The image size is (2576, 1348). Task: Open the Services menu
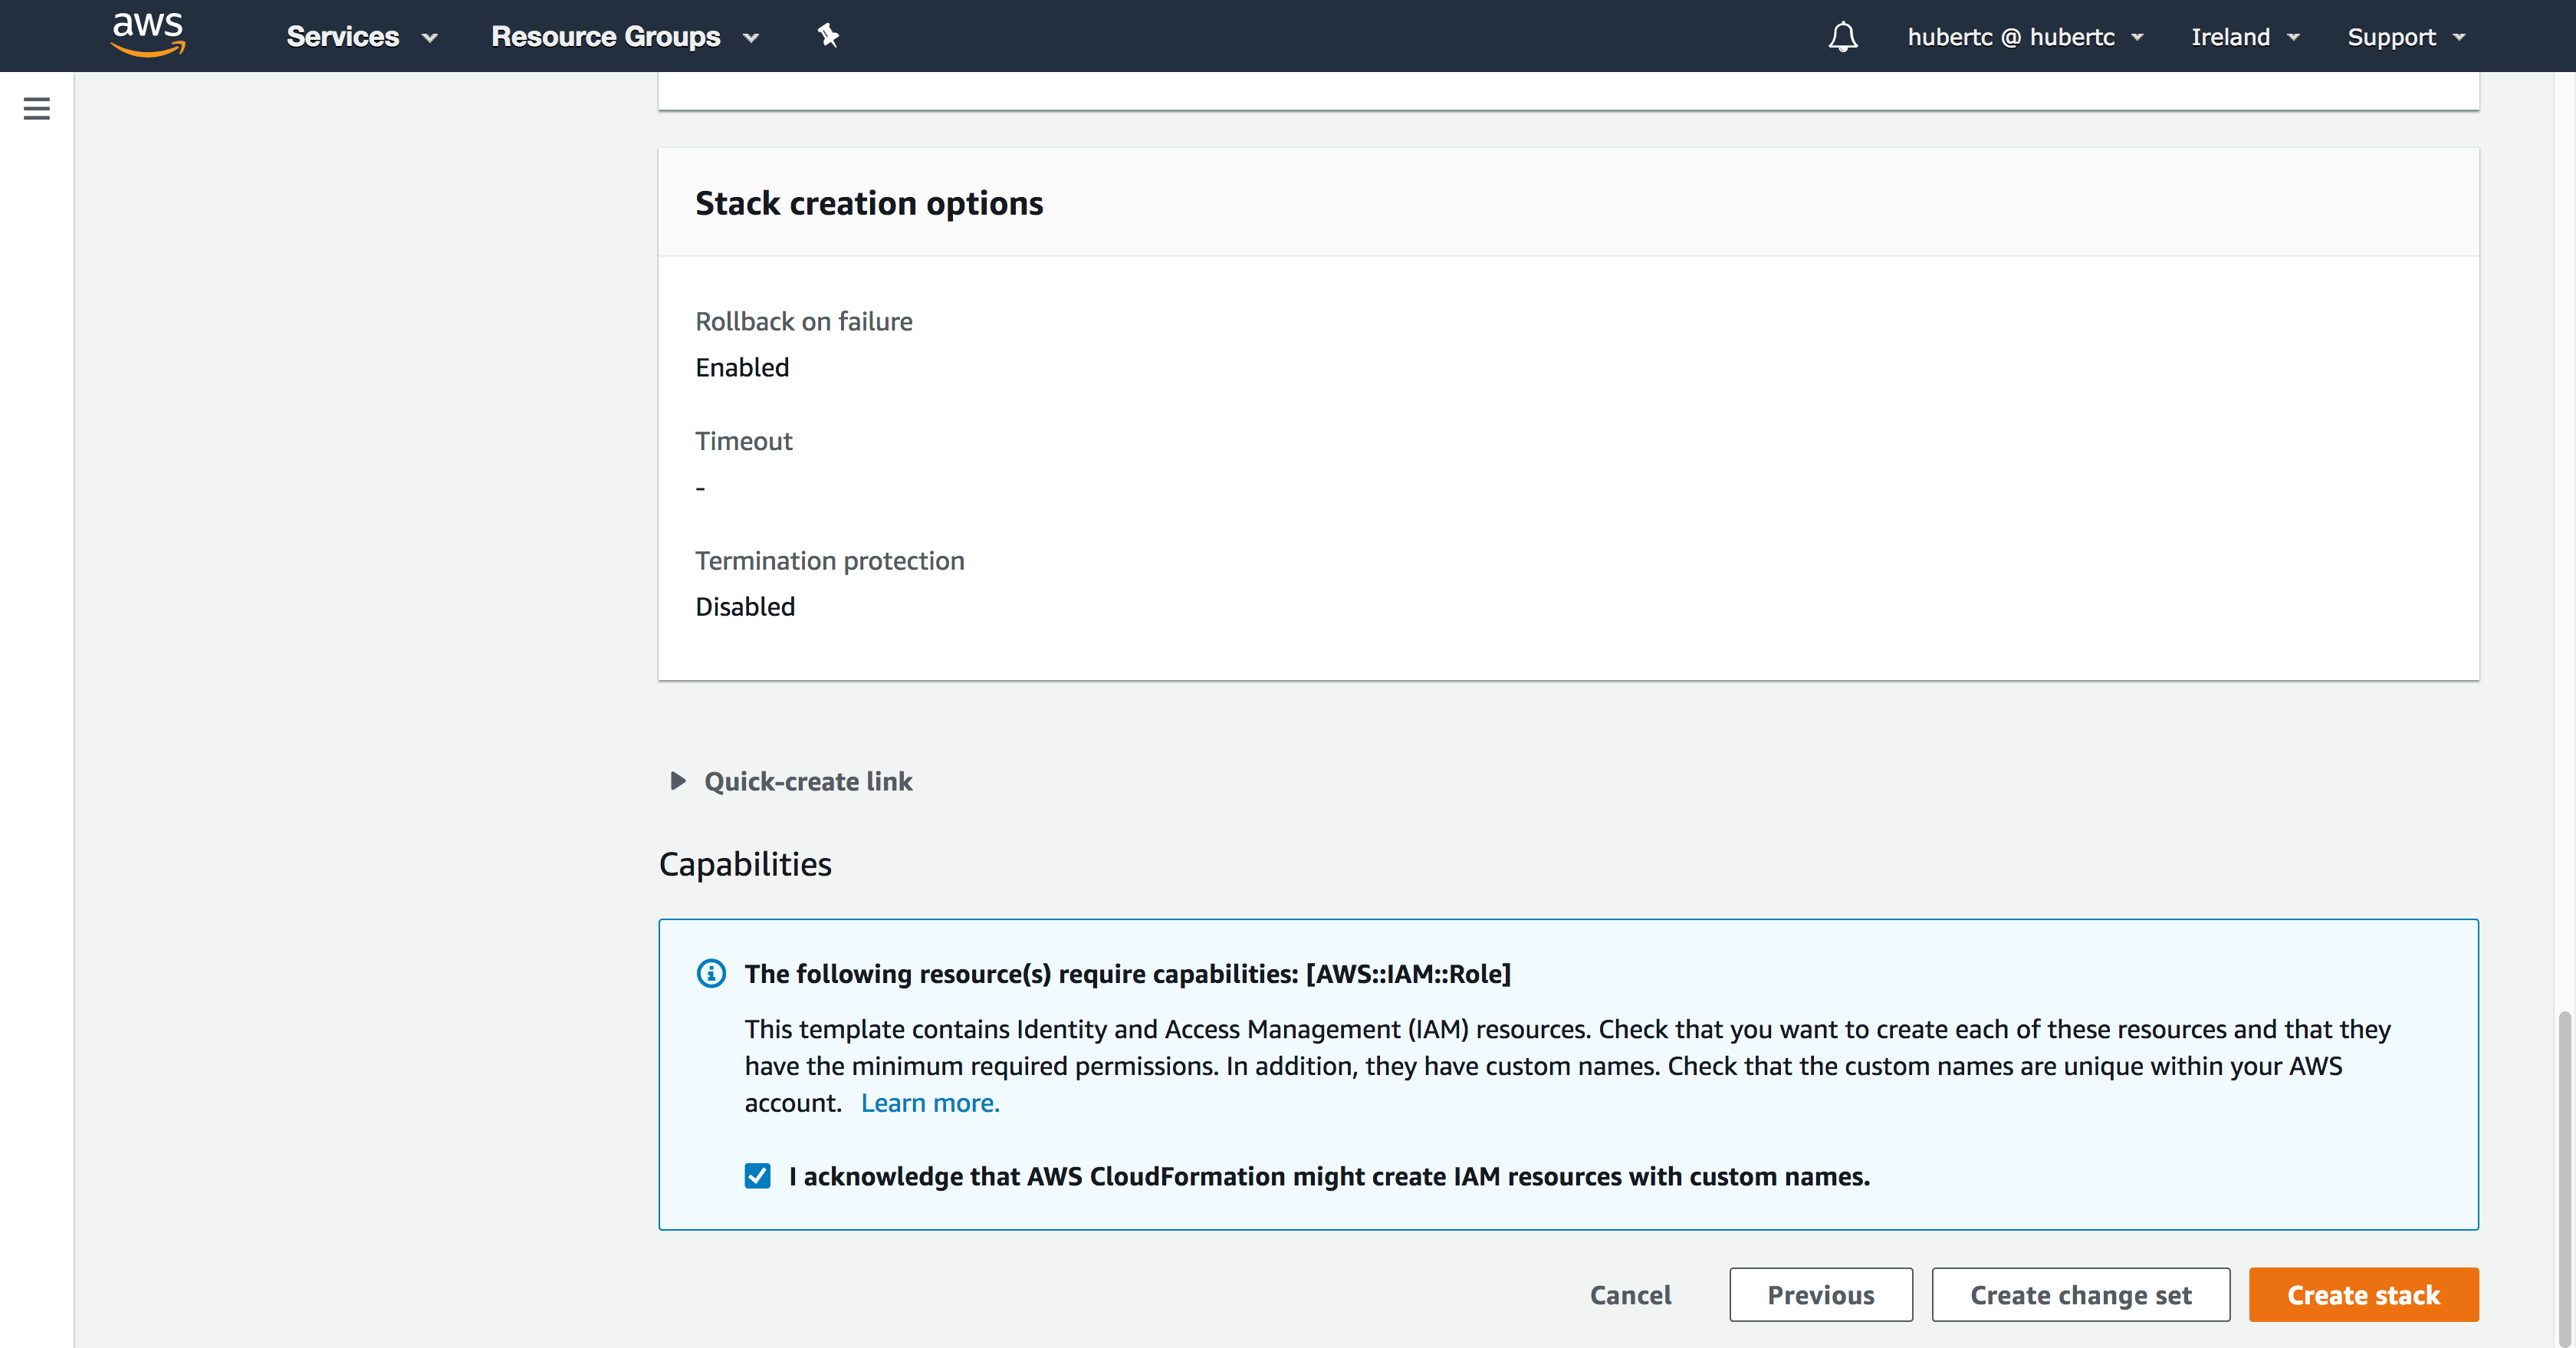[x=362, y=37]
